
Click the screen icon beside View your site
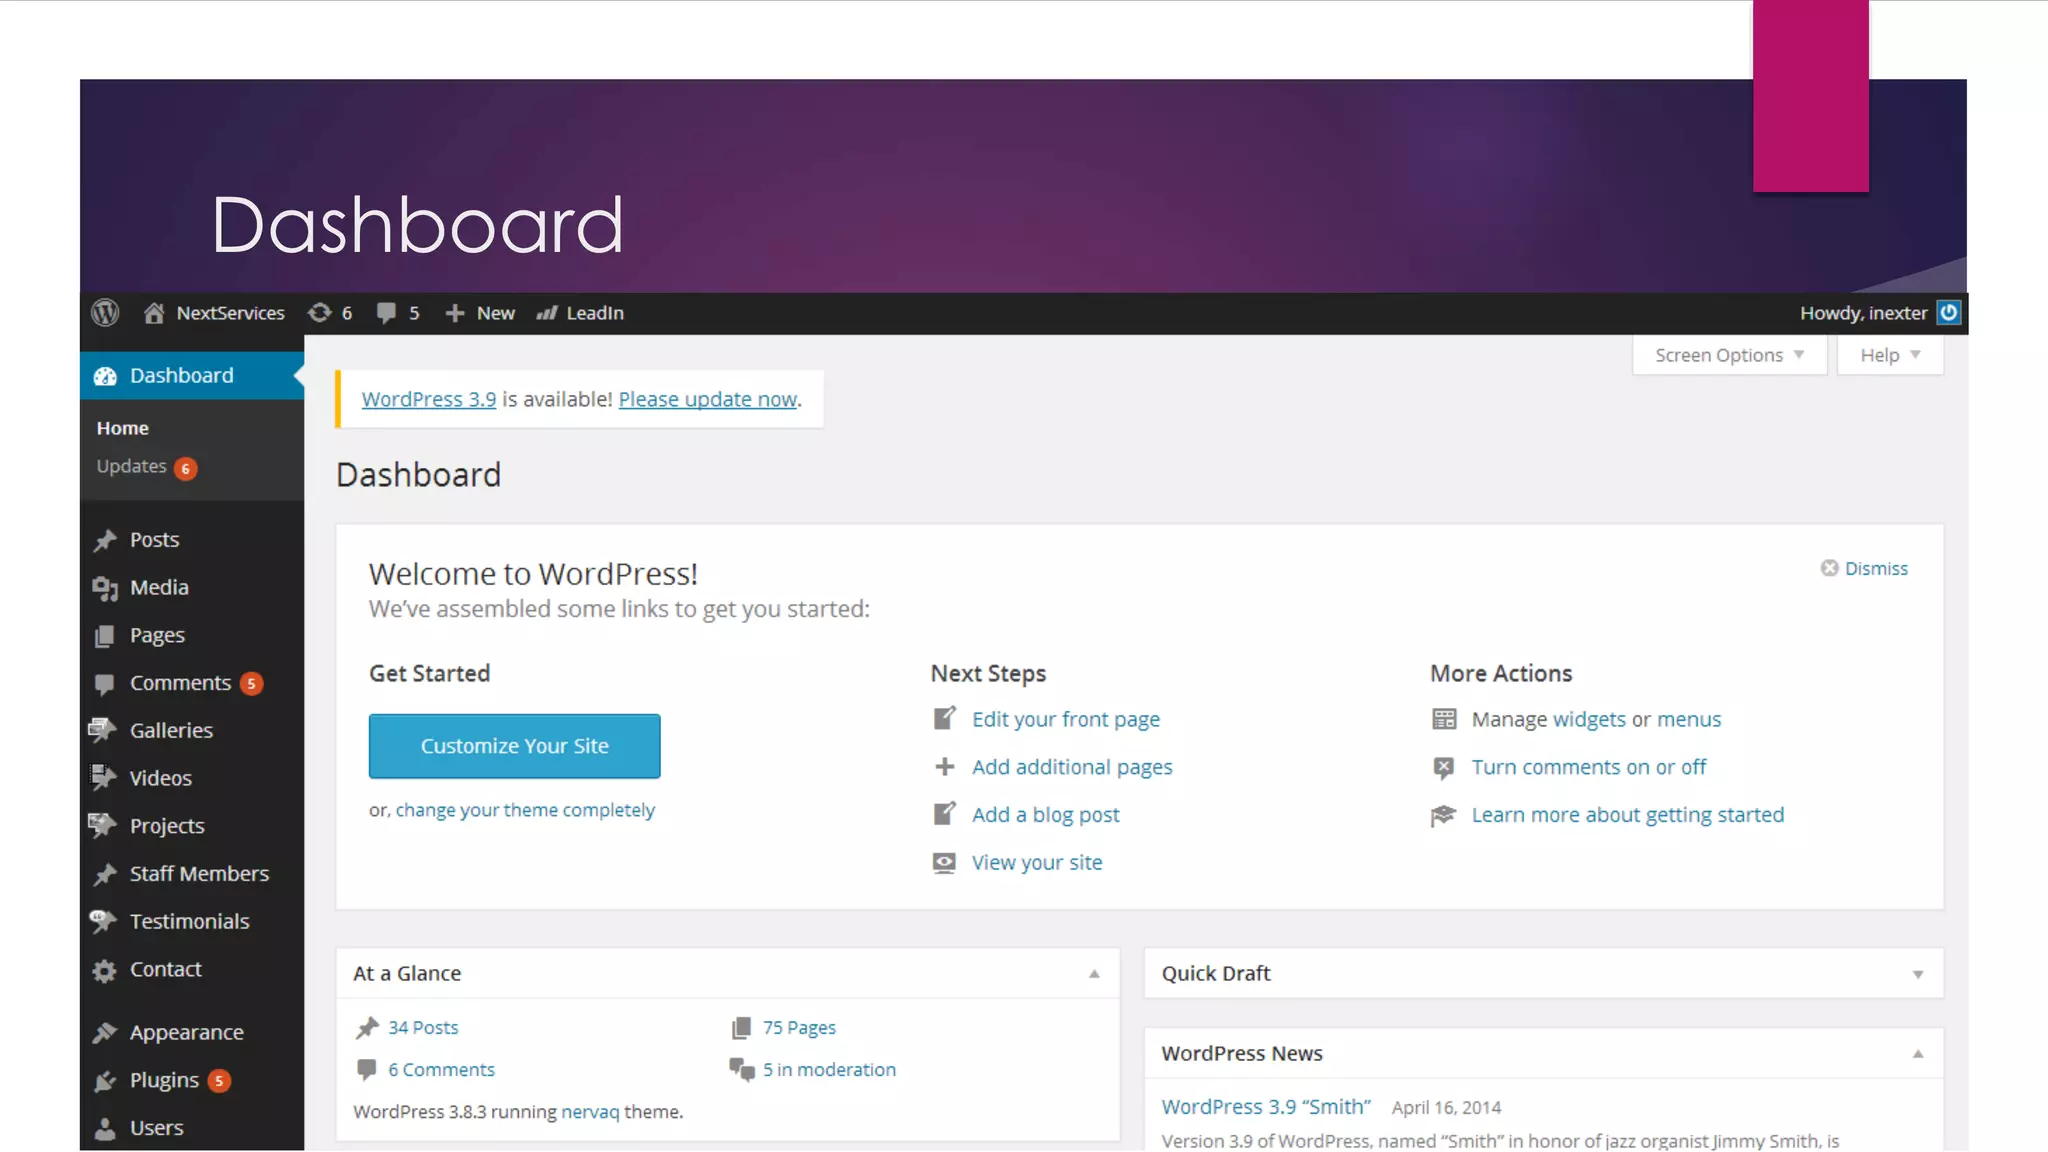pos(944,863)
